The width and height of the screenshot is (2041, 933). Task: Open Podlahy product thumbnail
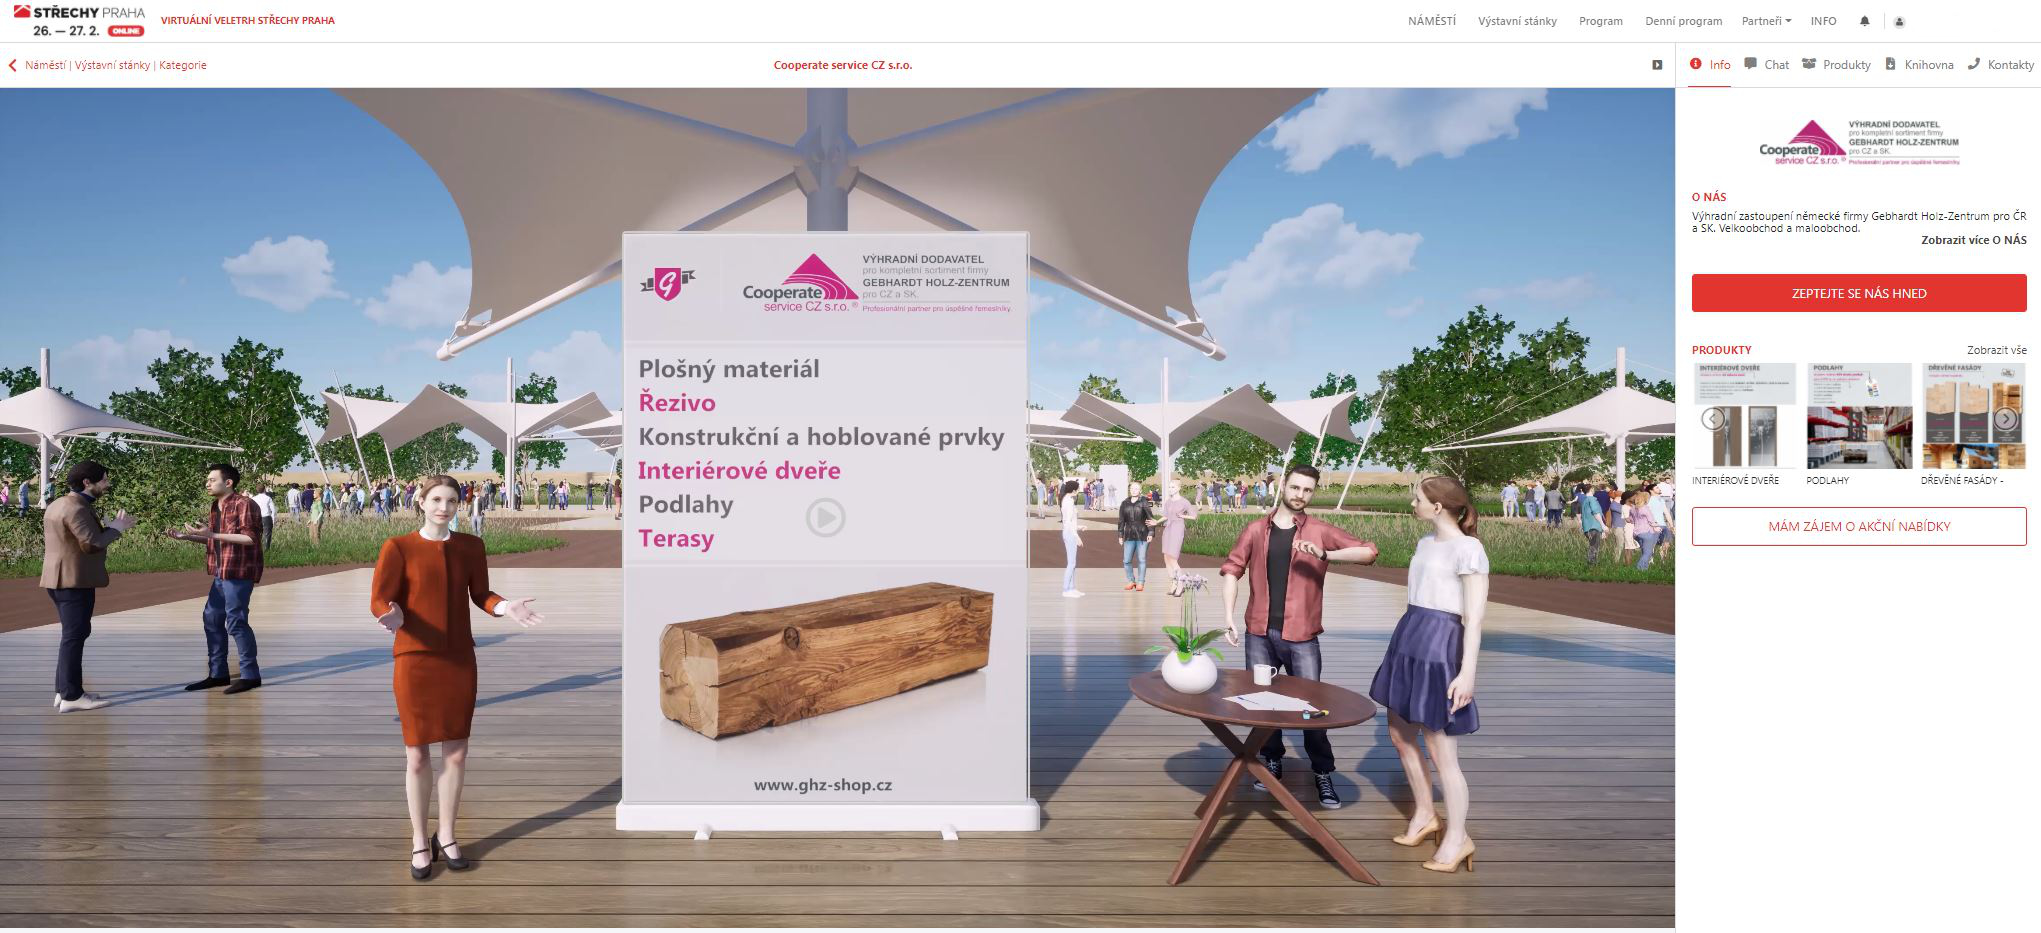click(1859, 415)
